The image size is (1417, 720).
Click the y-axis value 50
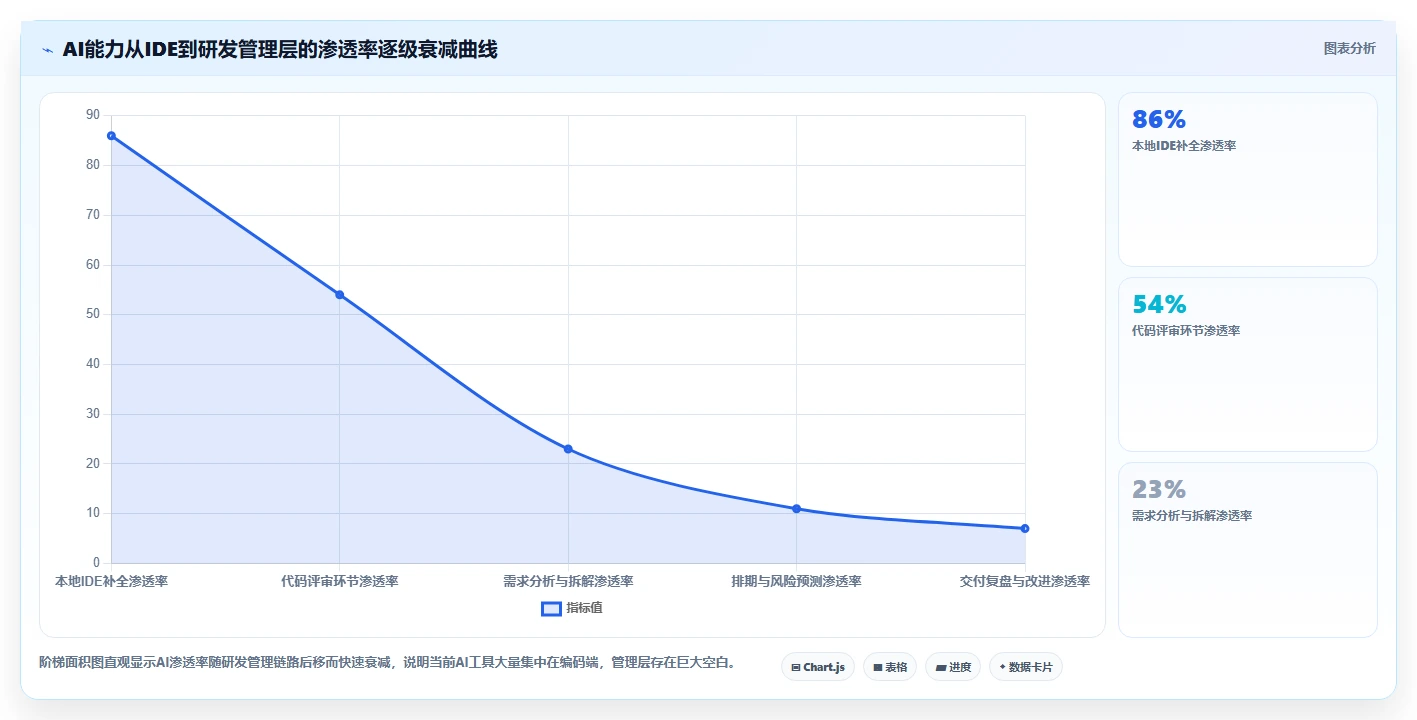coord(93,314)
